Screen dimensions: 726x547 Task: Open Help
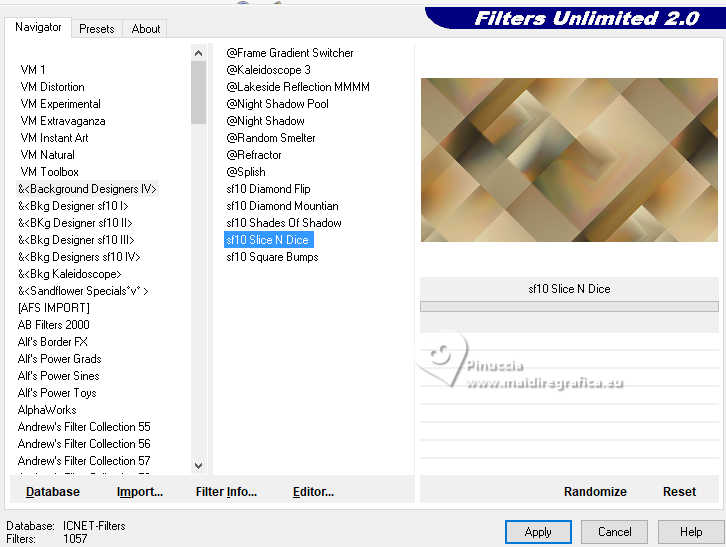tap(691, 532)
